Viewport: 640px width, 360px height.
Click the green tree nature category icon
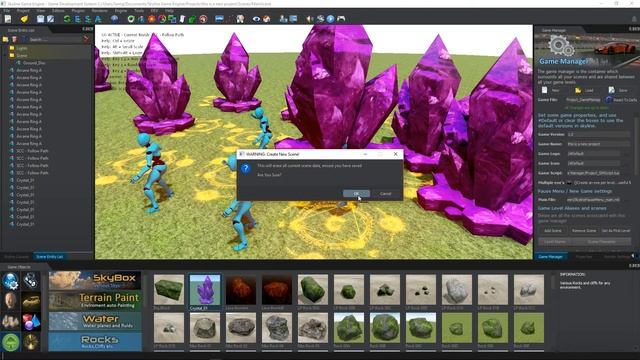[11, 342]
